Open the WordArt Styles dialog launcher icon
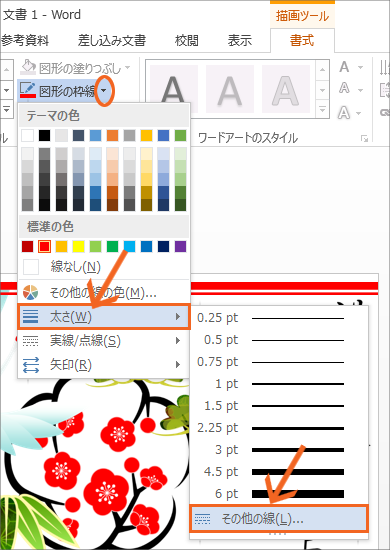This screenshot has width=390, height=550. point(364,139)
